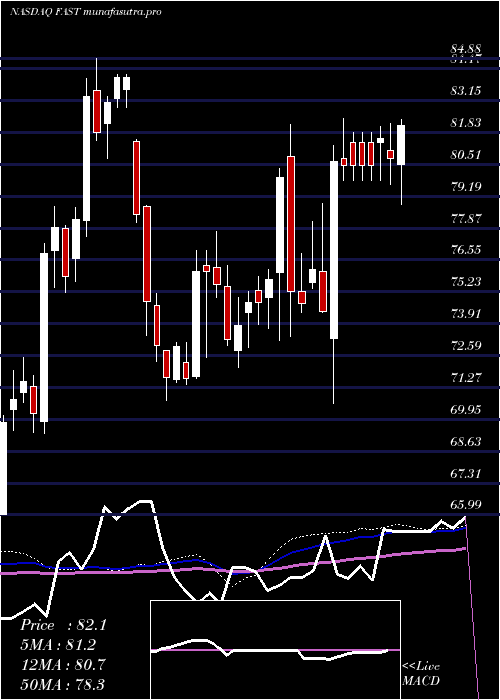Click the tallest white candle reaching 83.15
The image size is (500, 700).
[x=87, y=157]
